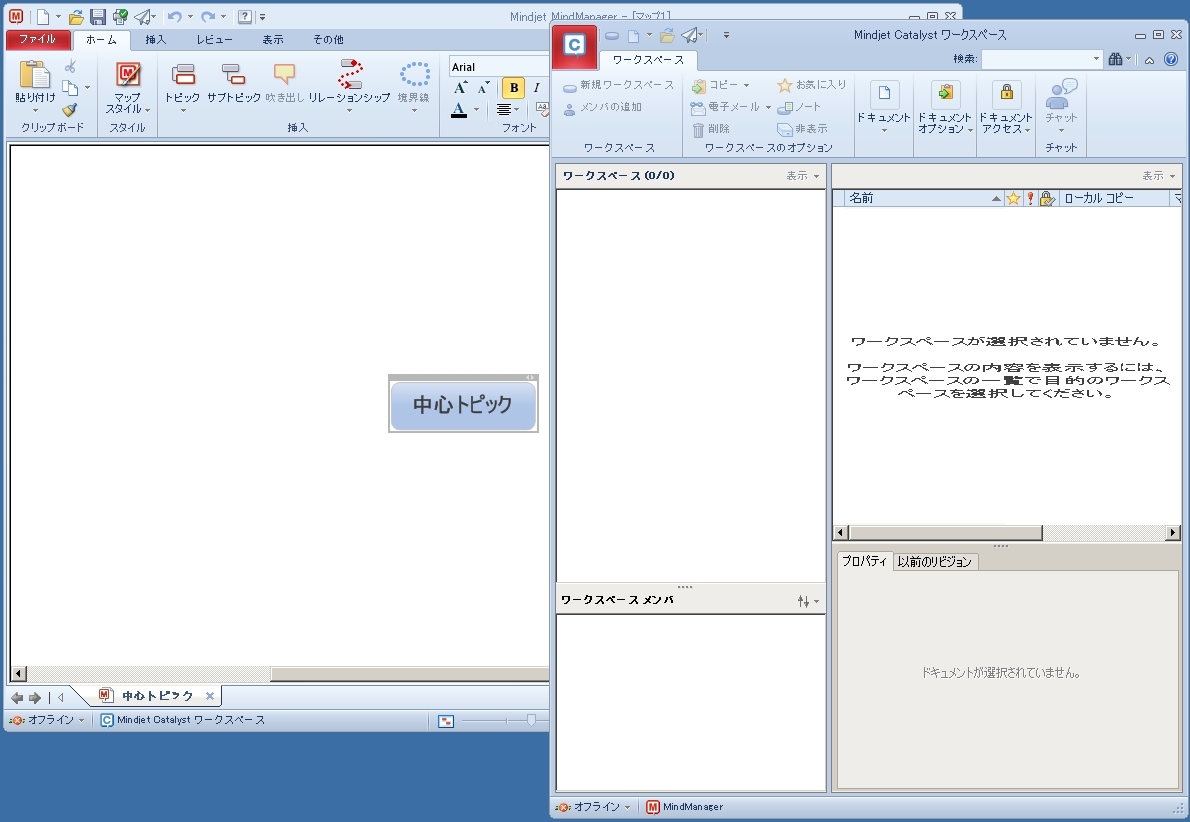Click the Callout (吹き出し) icon
Image resolution: width=1190 pixels, height=822 pixels.
click(284, 74)
